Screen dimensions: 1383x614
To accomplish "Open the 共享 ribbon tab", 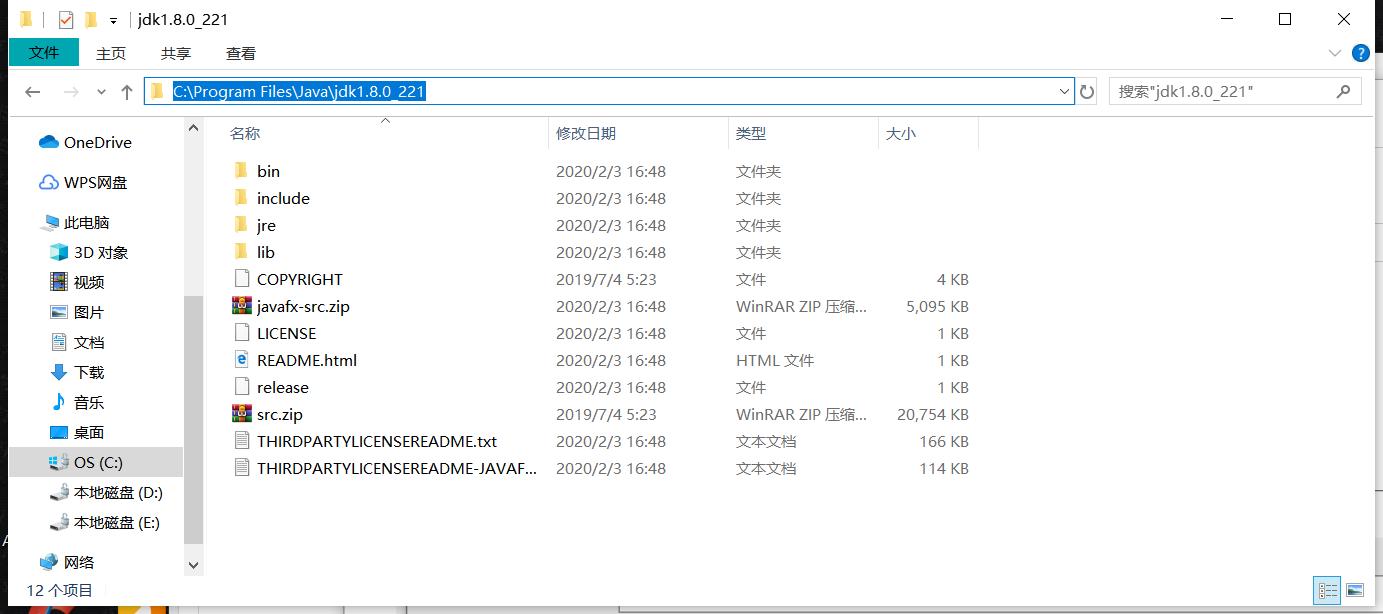I will coord(176,53).
